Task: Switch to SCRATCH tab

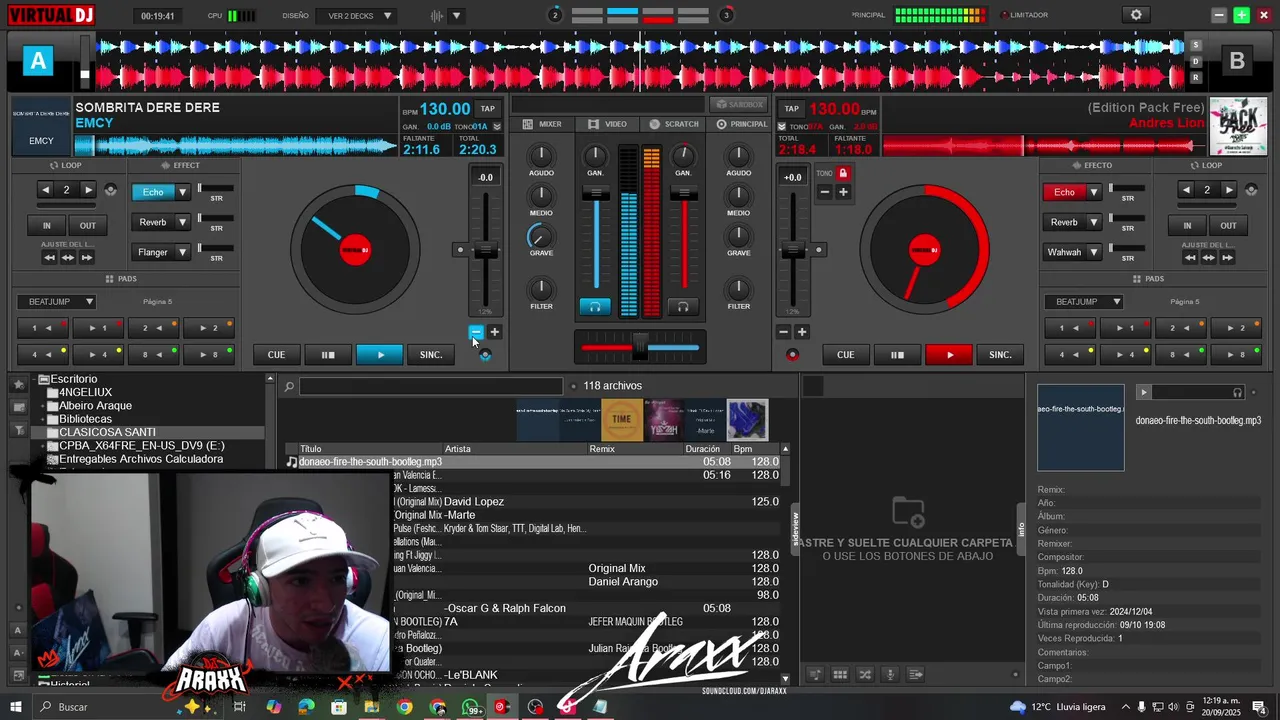Action: click(675, 124)
